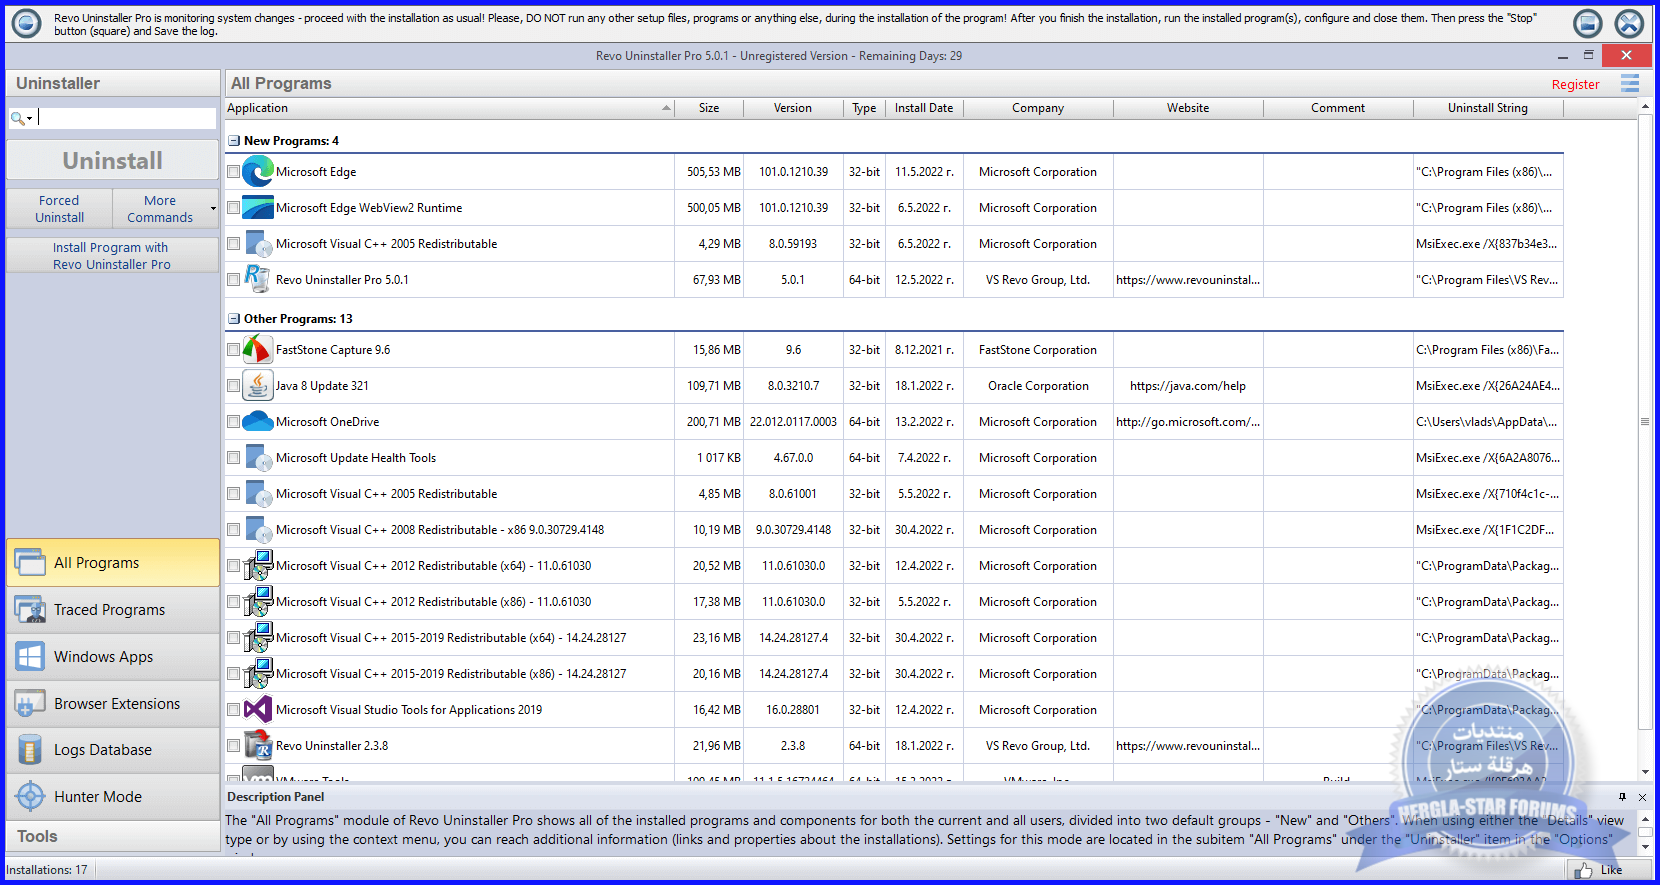Click the Traced Programs sidebar icon
Viewport: 1660px width, 885px height.
click(x=30, y=610)
